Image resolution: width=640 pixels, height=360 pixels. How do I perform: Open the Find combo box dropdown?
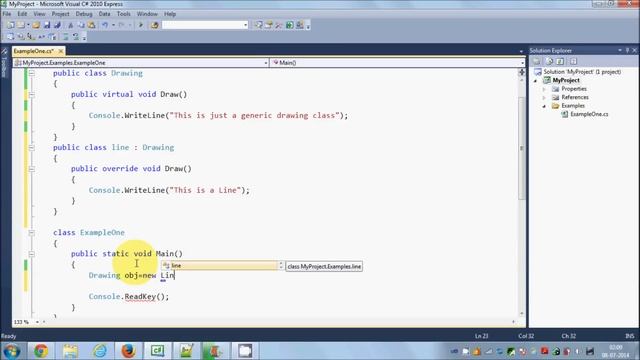[x=245, y=25]
